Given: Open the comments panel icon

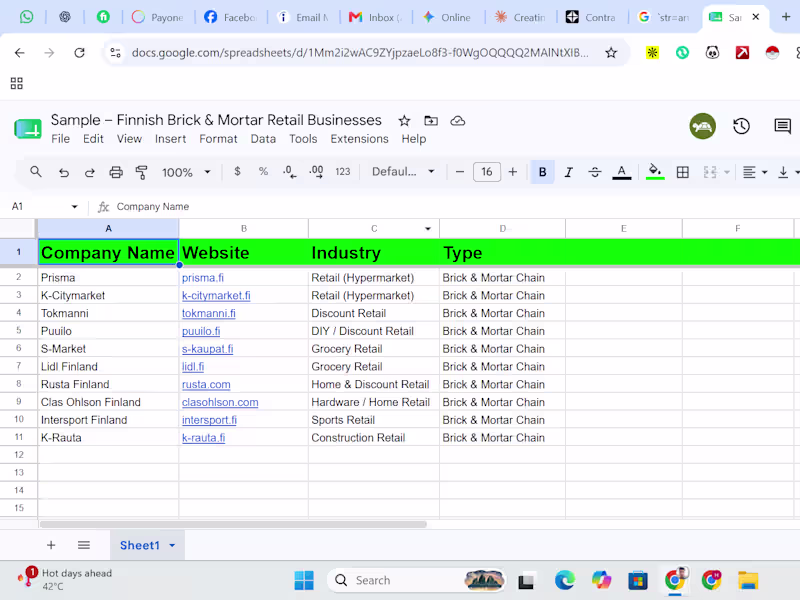Looking at the screenshot, I should 782,126.
